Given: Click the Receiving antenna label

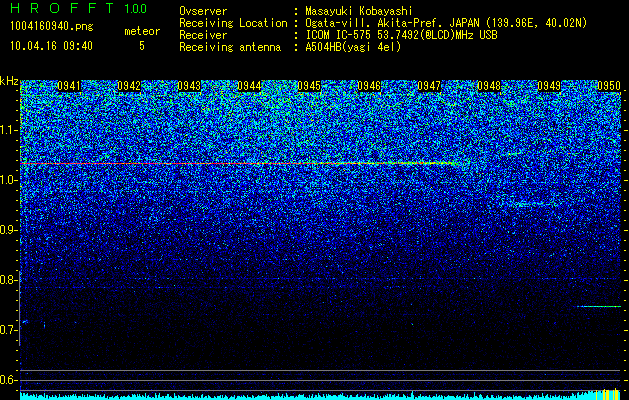Looking at the screenshot, I should (230, 47).
